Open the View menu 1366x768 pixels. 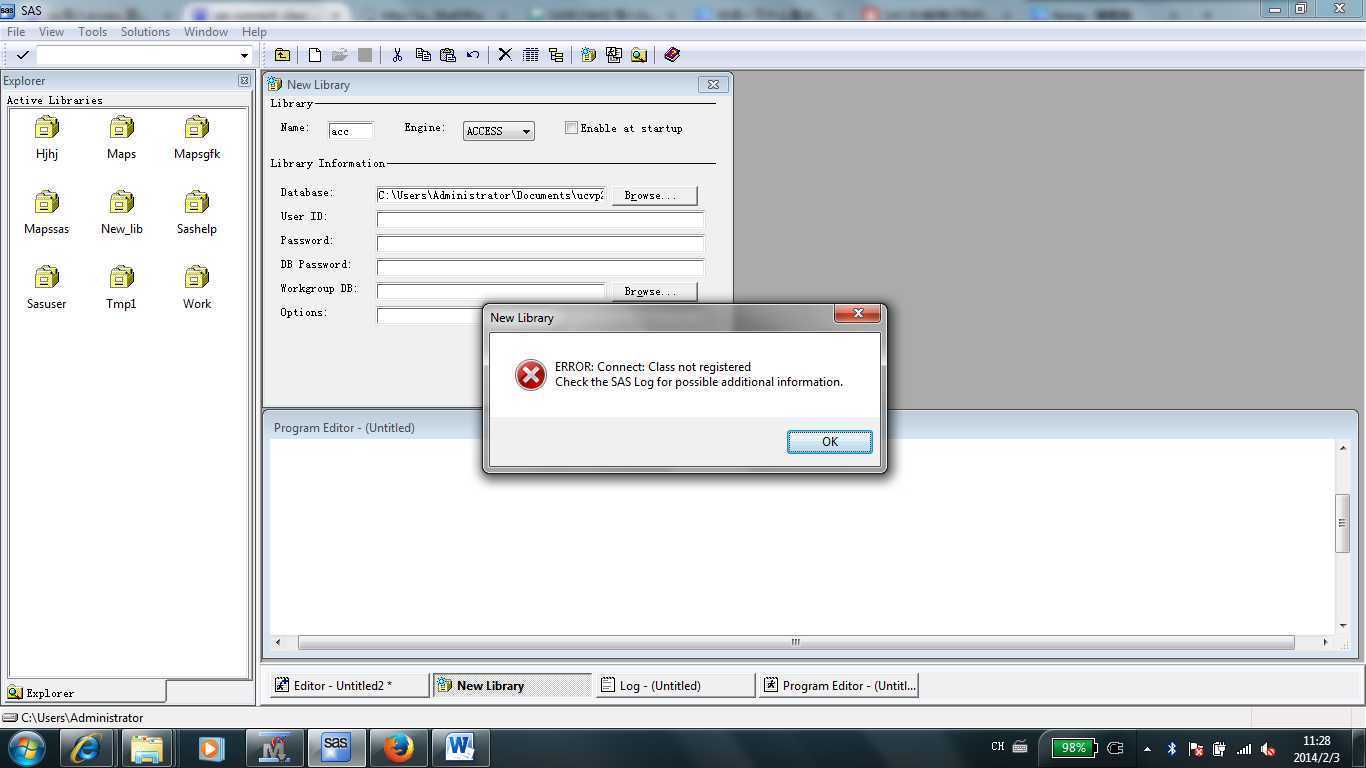point(51,31)
